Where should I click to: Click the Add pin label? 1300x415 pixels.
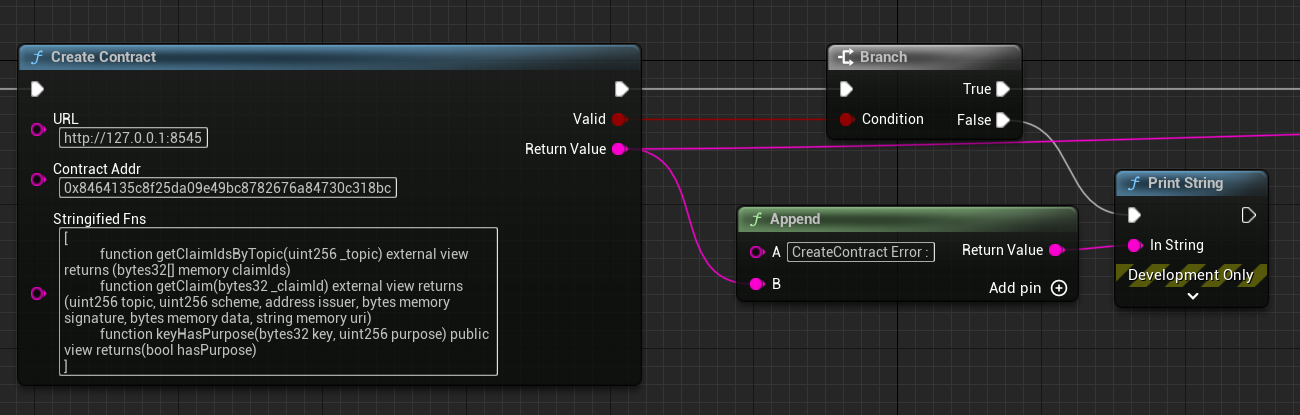pyautogui.click(x=1016, y=288)
